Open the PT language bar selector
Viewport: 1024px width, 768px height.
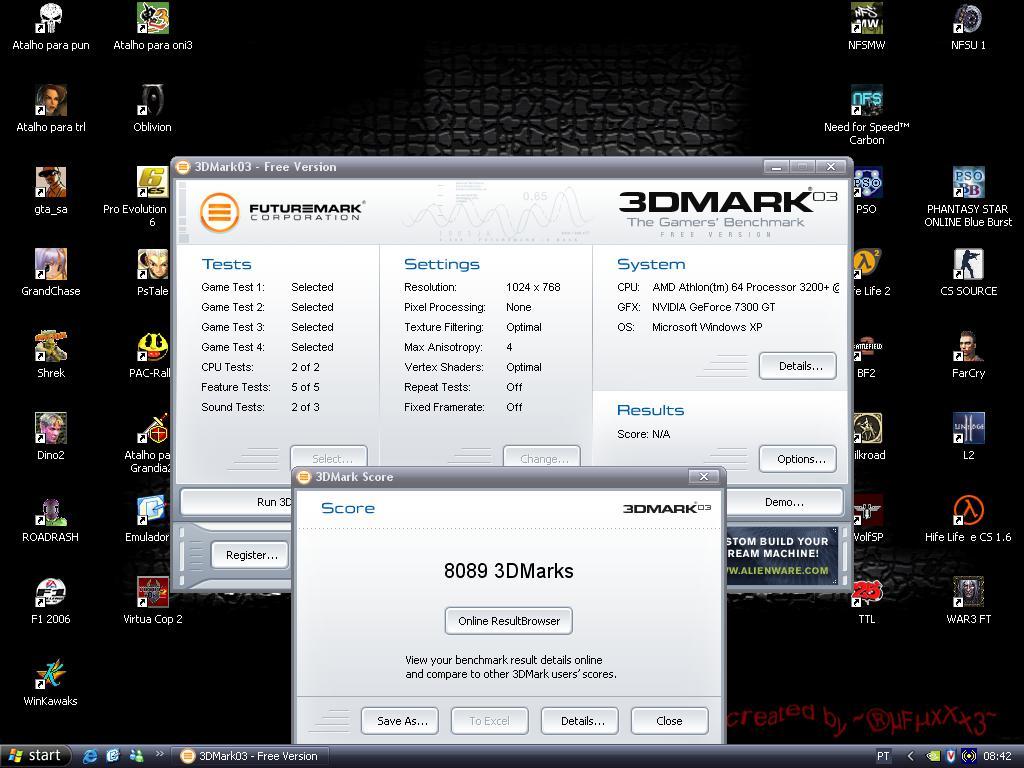point(883,756)
